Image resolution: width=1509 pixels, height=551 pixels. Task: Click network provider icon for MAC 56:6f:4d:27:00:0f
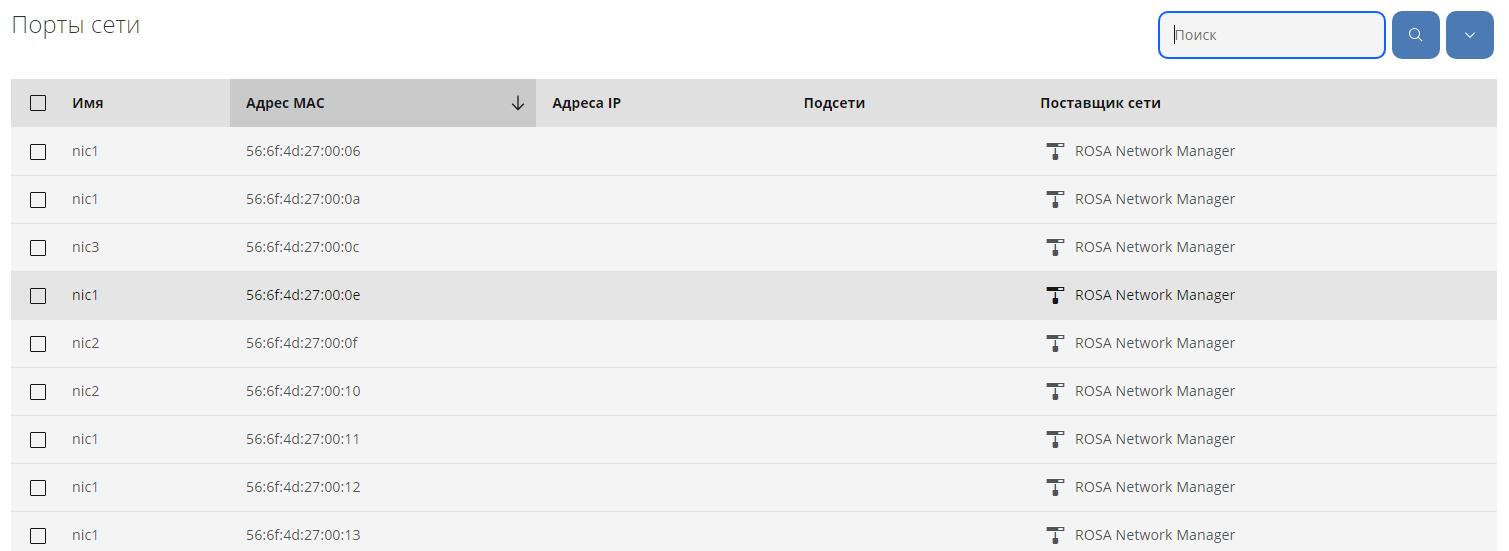click(x=1055, y=343)
